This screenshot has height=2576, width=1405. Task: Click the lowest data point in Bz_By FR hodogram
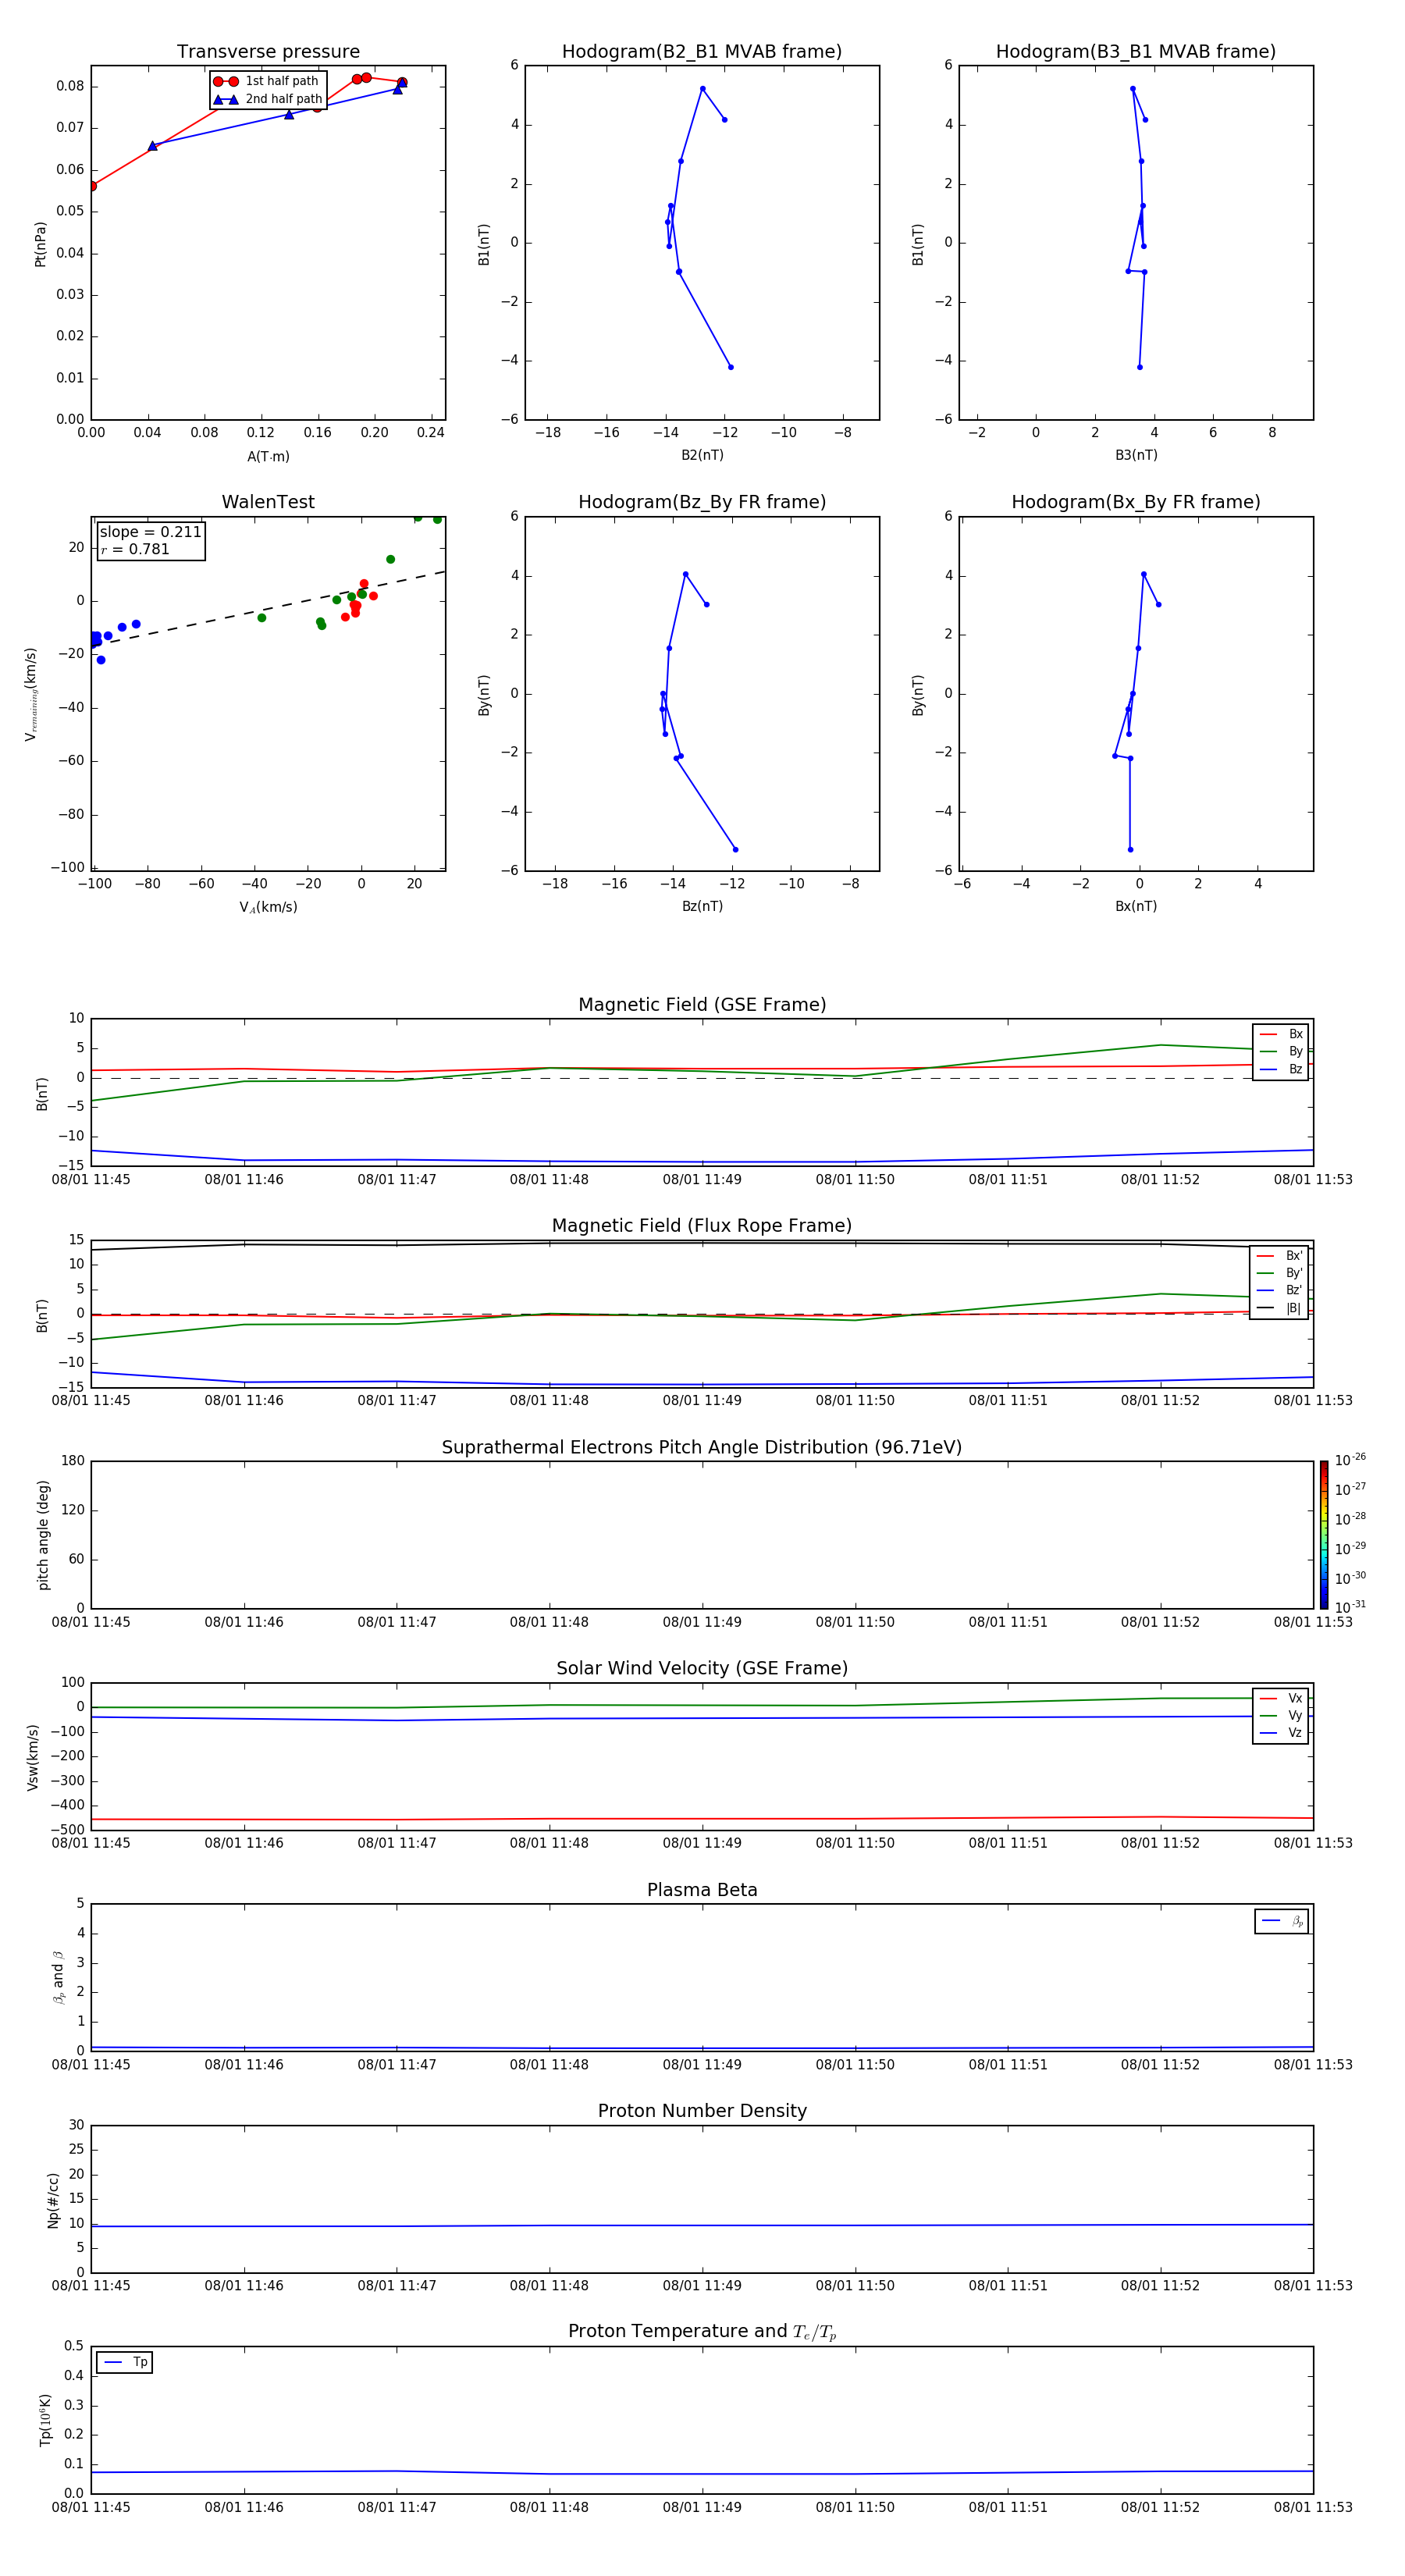(x=735, y=849)
